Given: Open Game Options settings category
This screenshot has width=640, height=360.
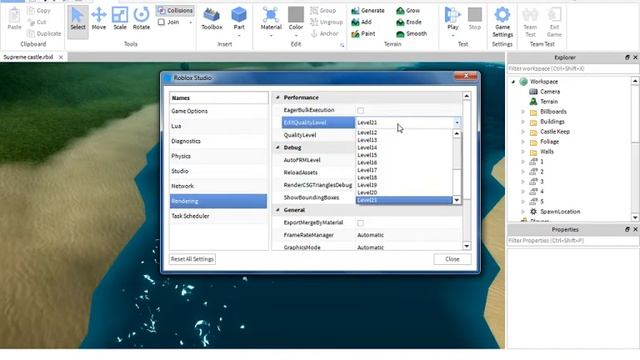Looking at the screenshot, I should click(218, 111).
